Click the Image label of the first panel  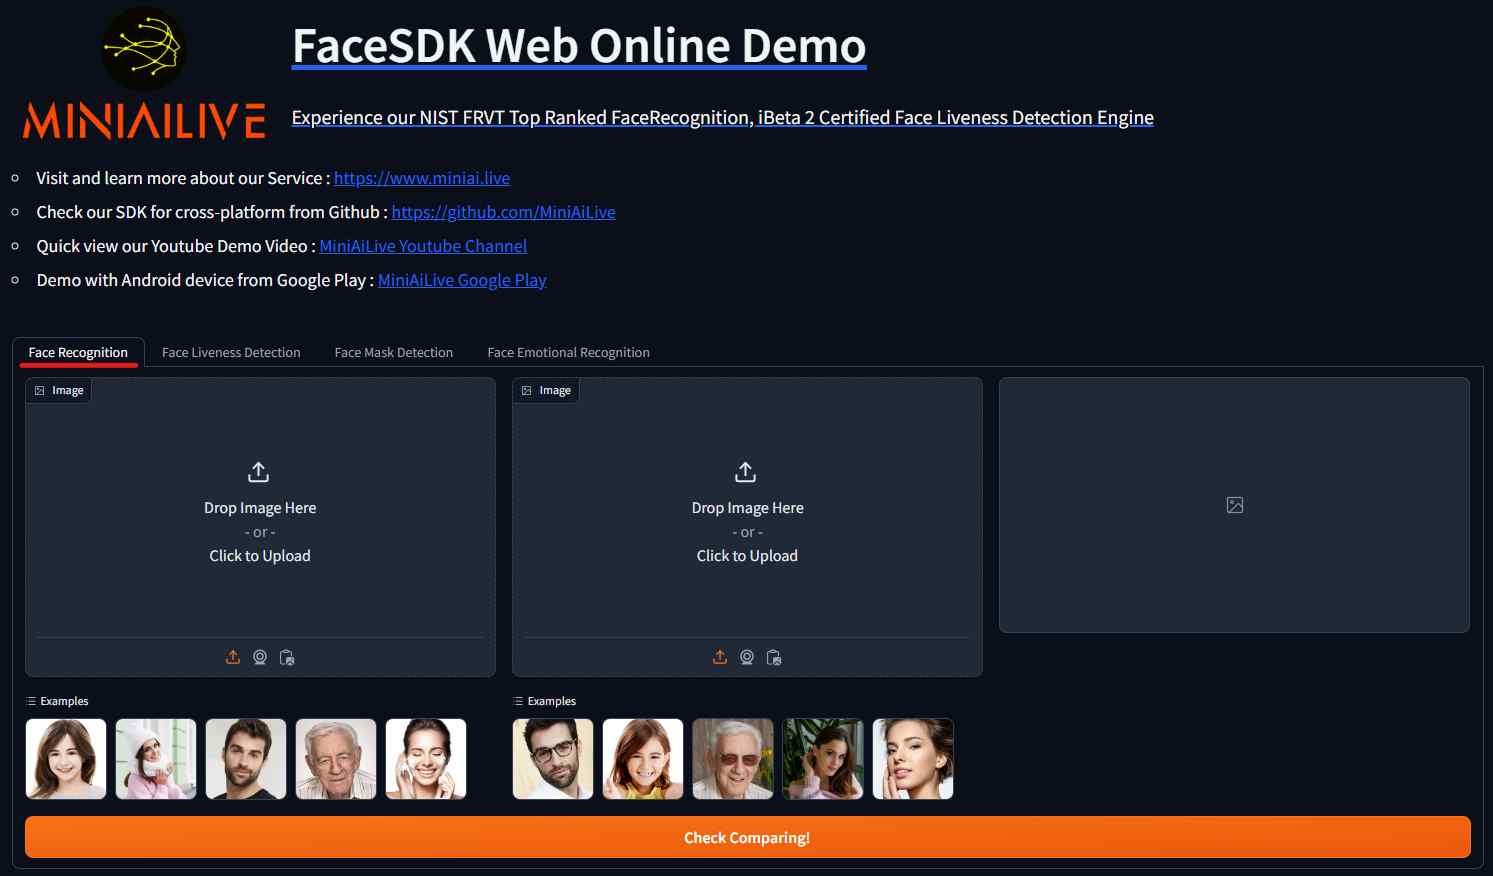59,390
